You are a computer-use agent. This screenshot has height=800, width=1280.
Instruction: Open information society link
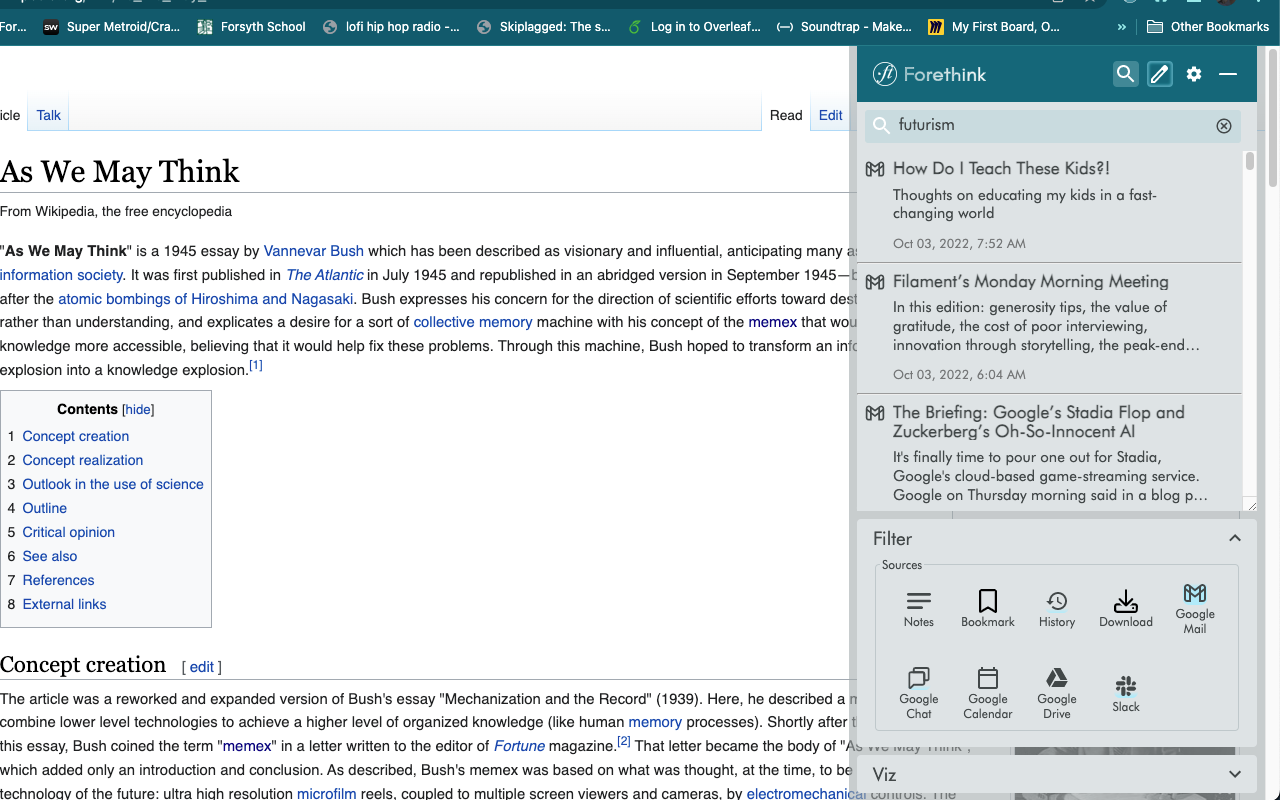(x=62, y=275)
